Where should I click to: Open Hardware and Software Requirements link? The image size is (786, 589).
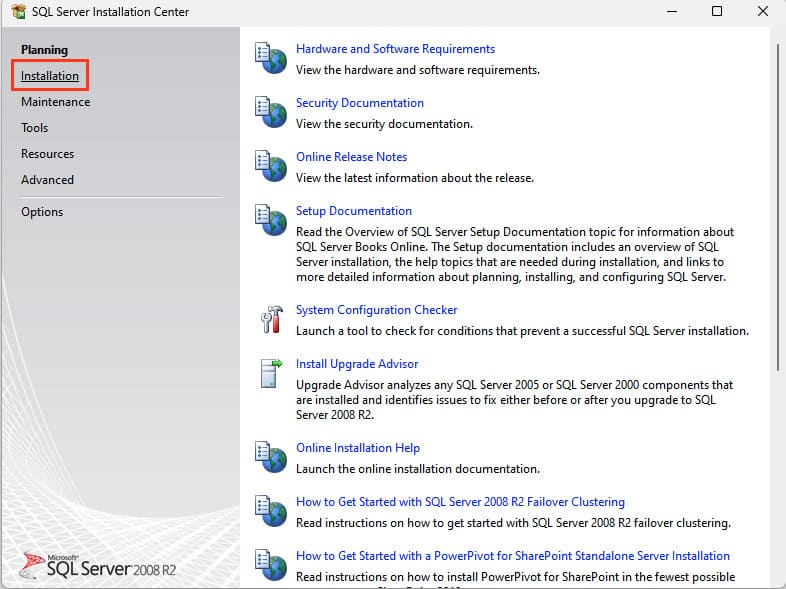[395, 49]
